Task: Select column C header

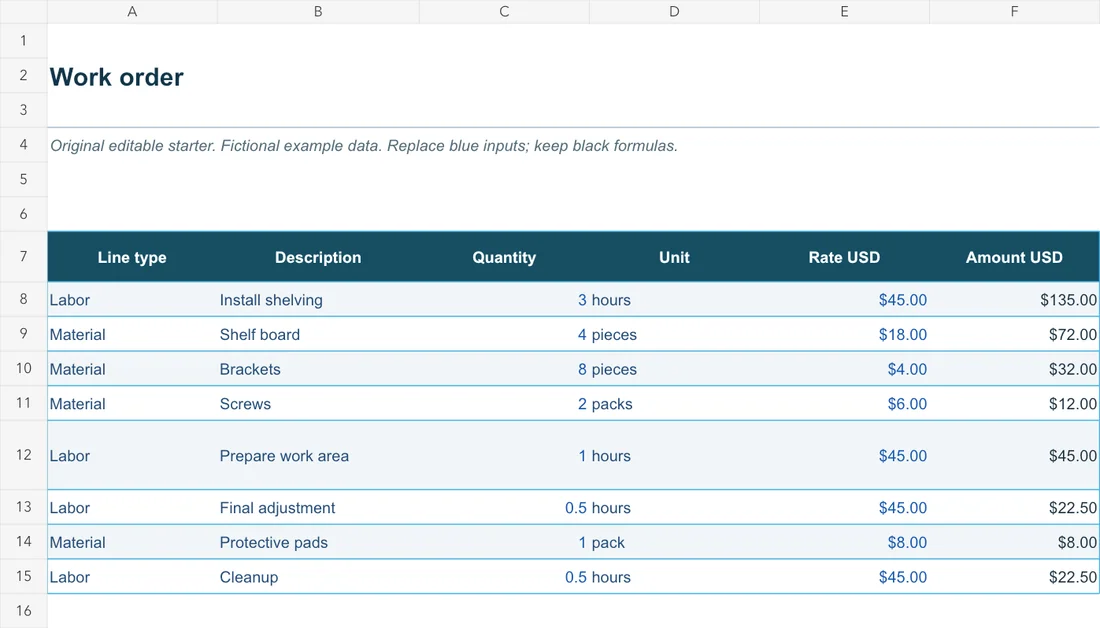Action: coord(504,11)
